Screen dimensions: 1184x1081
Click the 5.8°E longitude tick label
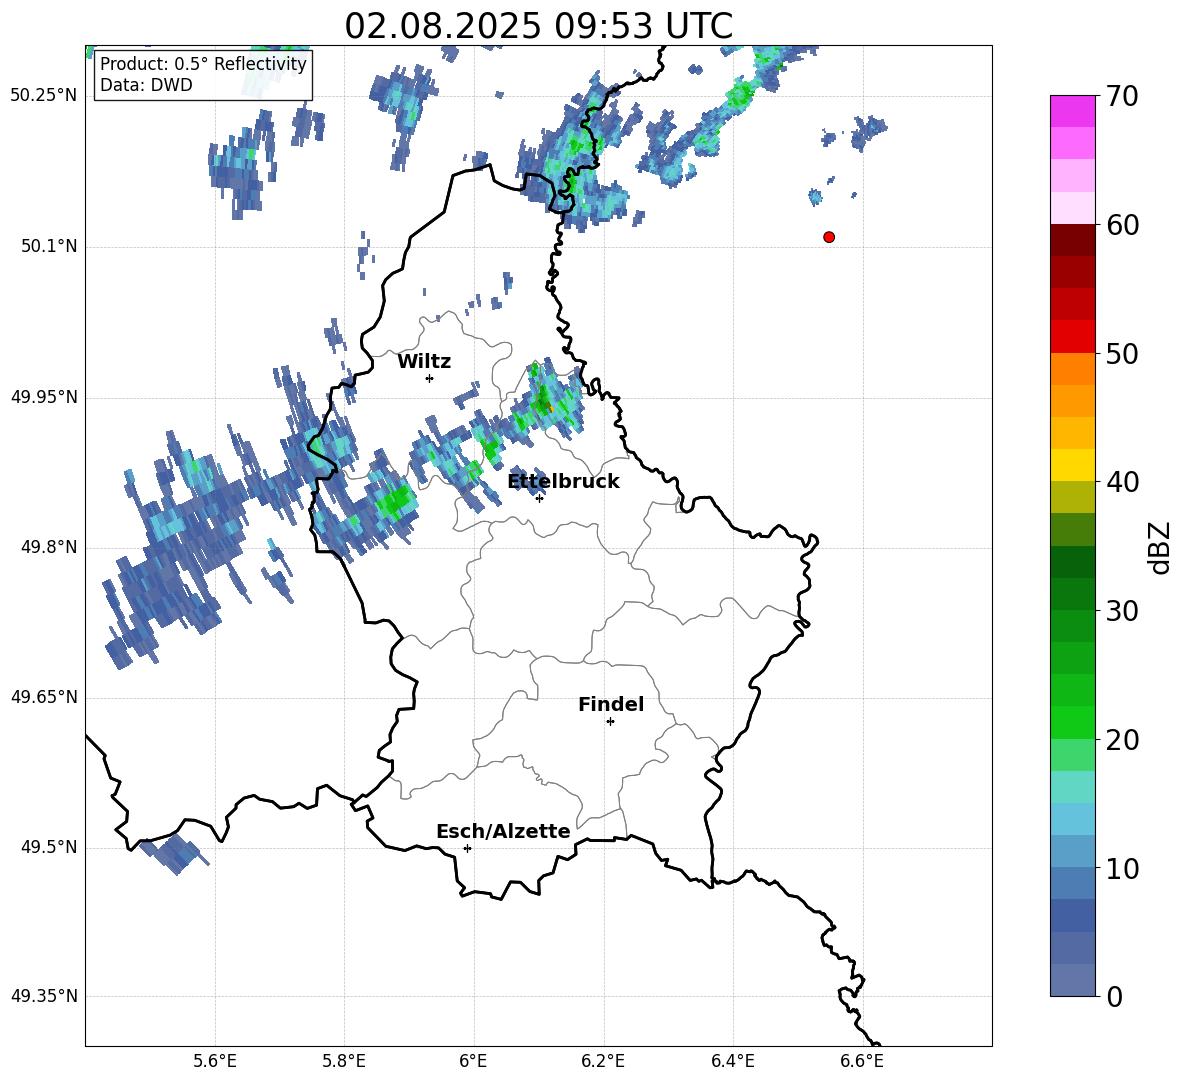pyautogui.click(x=344, y=1061)
